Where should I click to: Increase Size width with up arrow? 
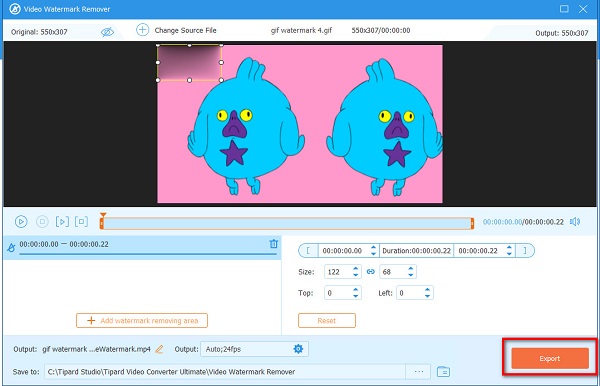point(355,269)
